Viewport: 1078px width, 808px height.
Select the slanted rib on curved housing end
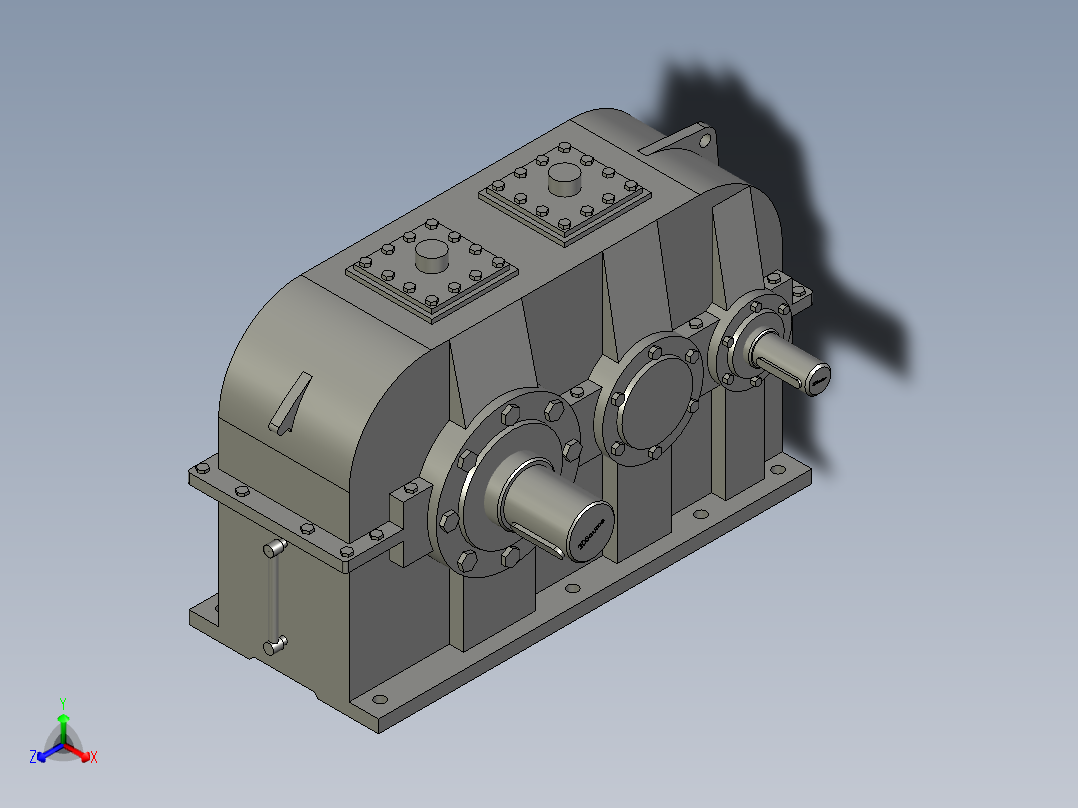[x=291, y=404]
